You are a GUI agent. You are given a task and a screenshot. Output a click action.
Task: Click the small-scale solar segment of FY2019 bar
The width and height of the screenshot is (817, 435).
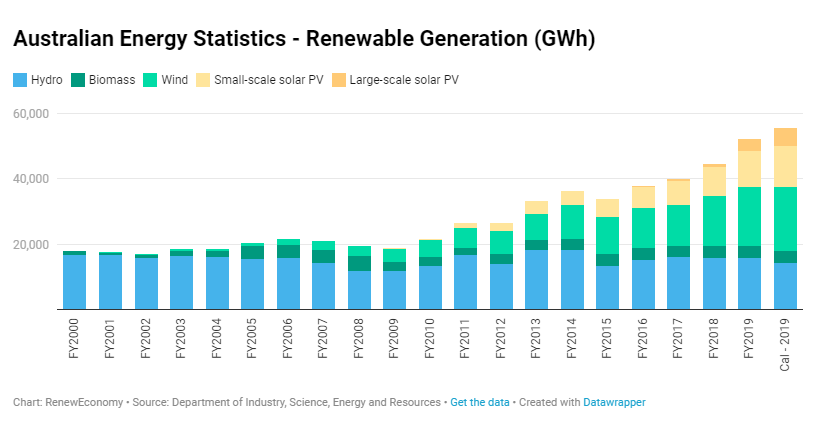[x=750, y=169]
